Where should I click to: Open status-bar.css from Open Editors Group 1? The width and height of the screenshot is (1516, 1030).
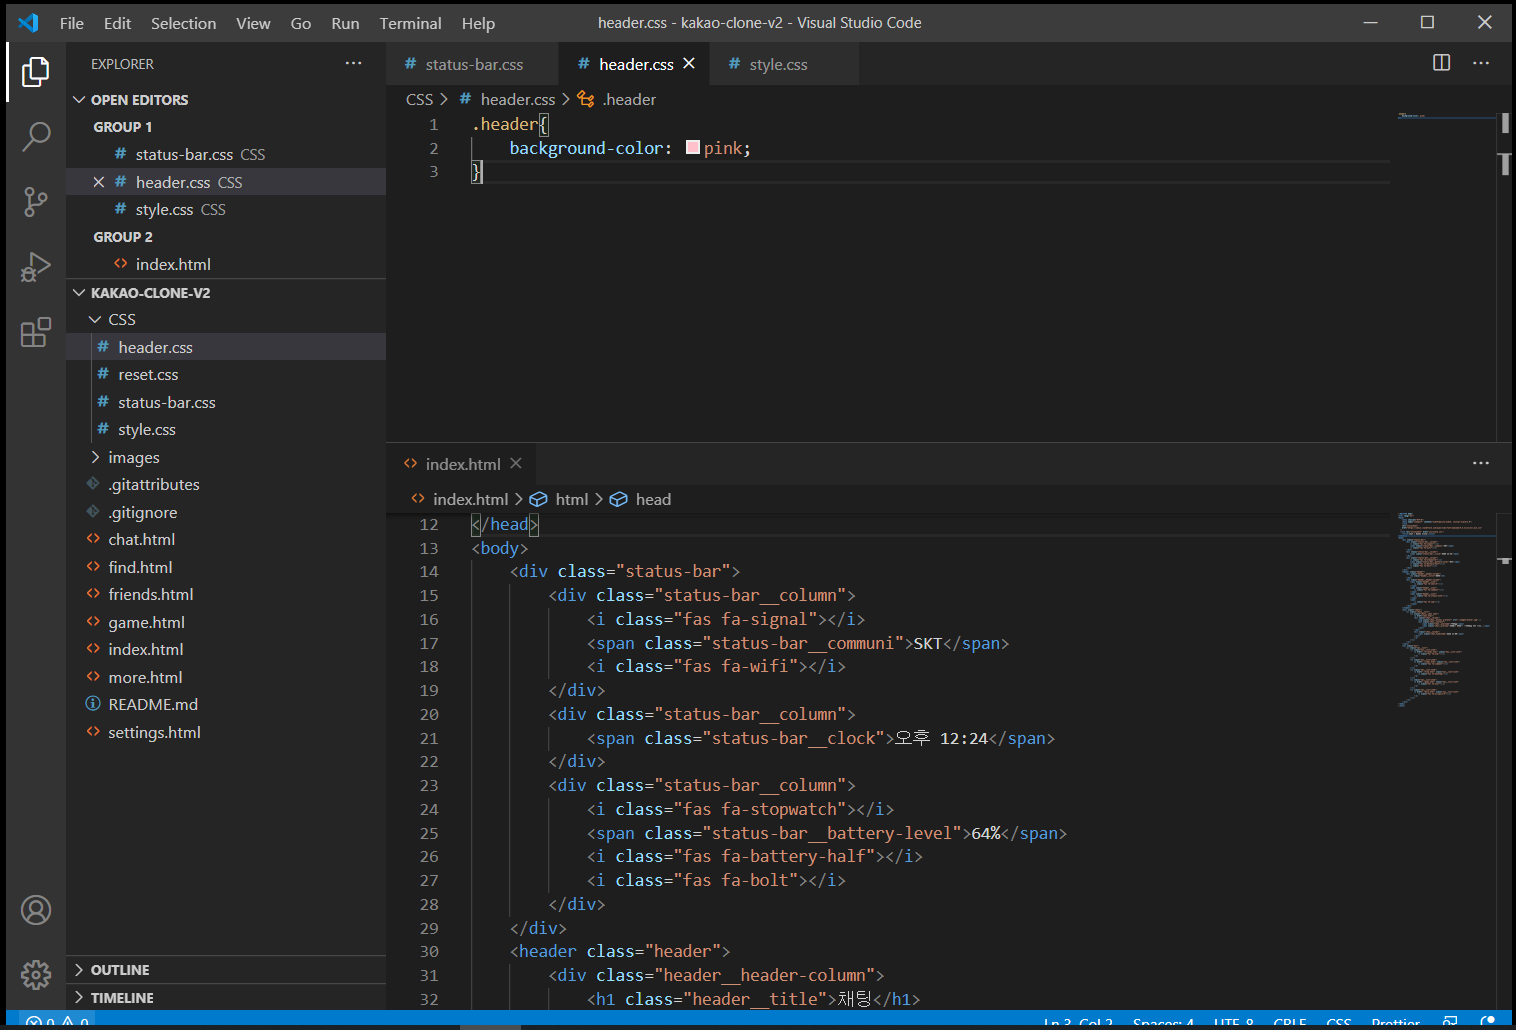tap(226, 154)
